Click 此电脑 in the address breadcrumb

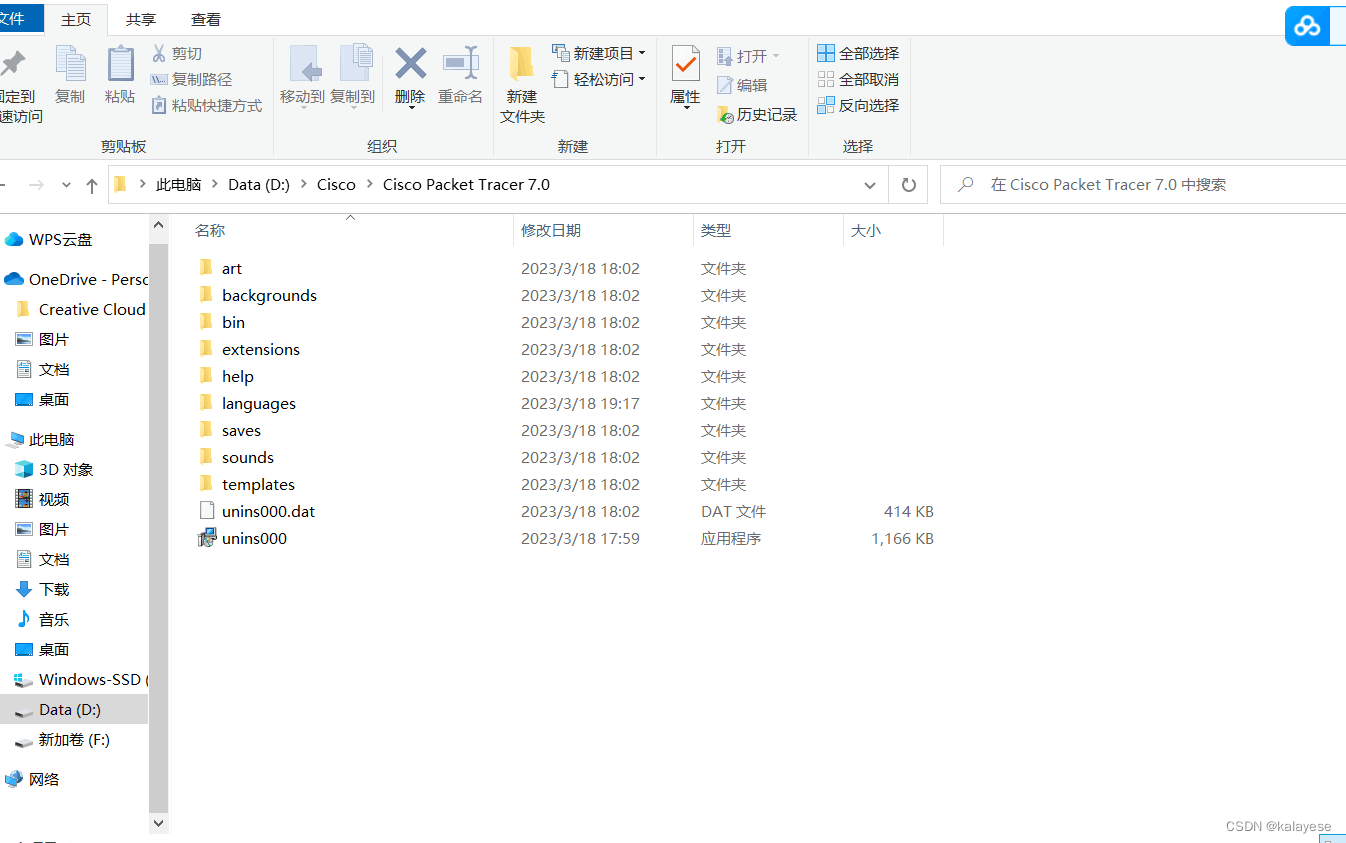[178, 185]
